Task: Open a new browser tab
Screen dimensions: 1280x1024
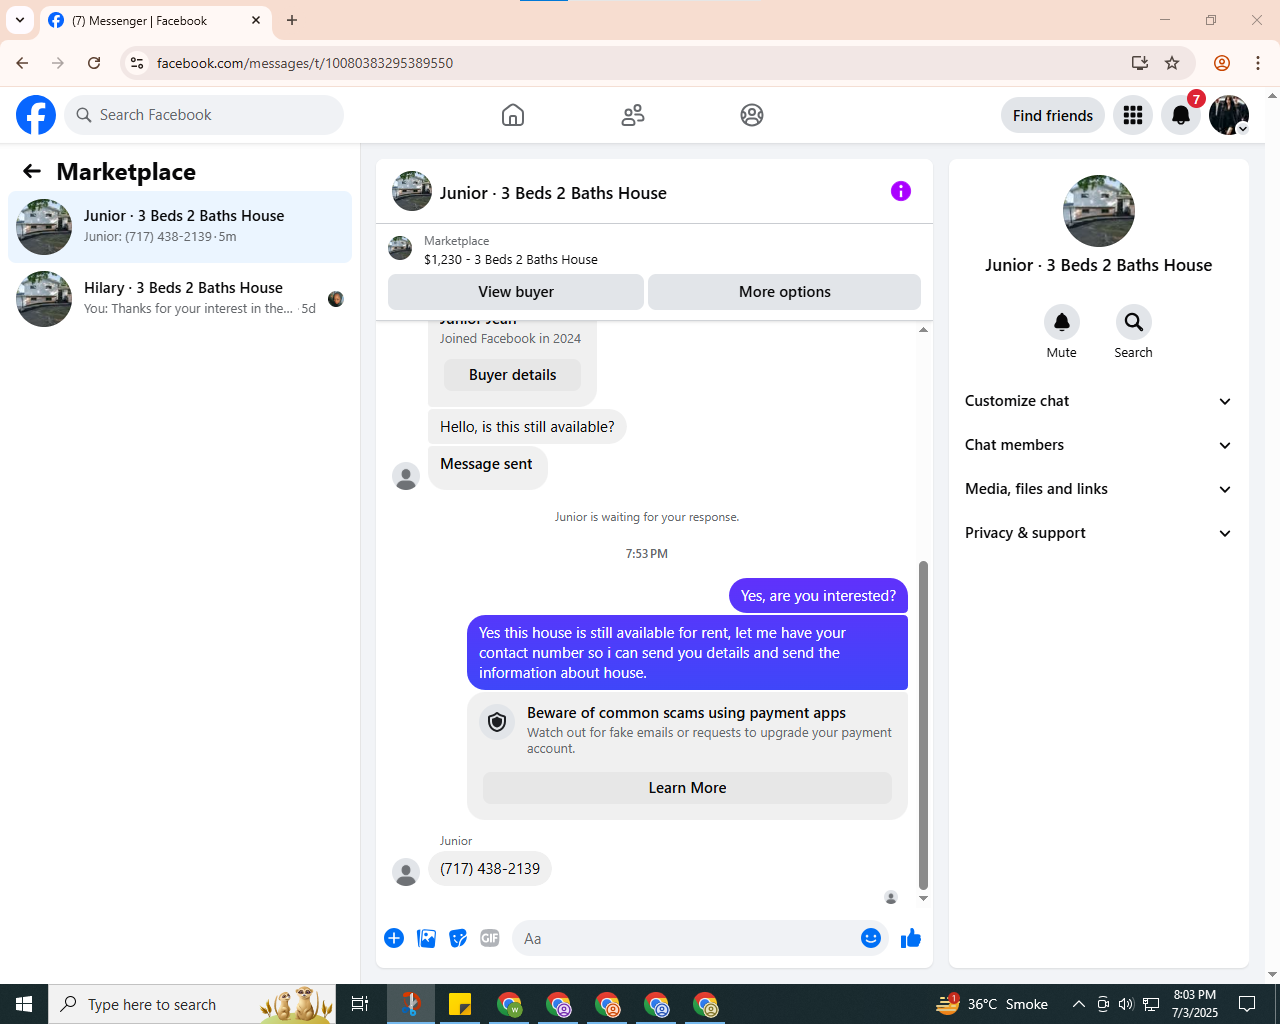Action: (292, 20)
